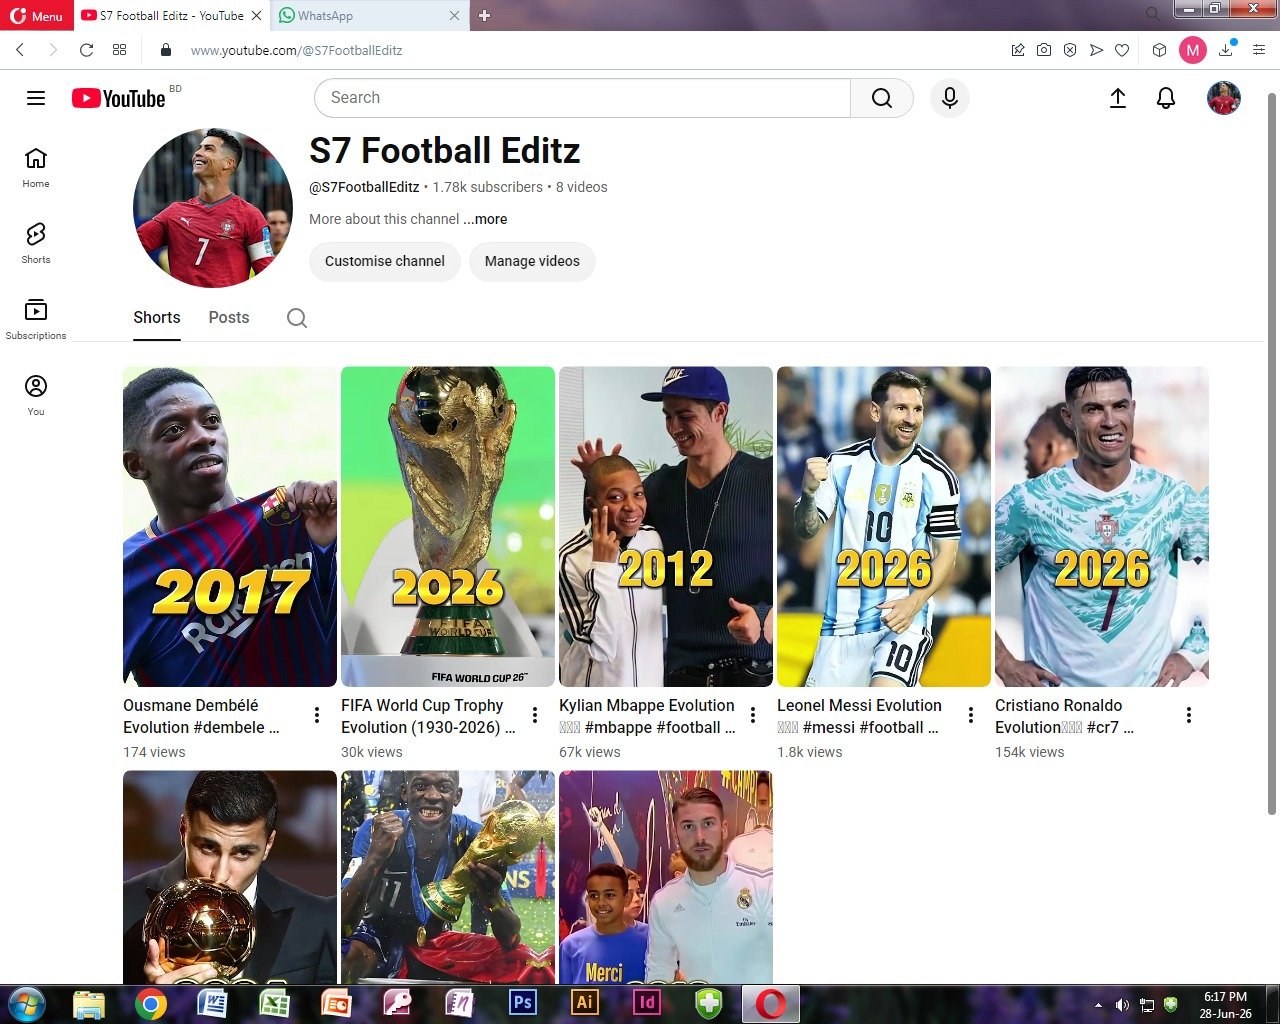The height and width of the screenshot is (1024, 1280).
Task: Open the Kylian Mbappe Evolution title link
Action: tap(647, 716)
